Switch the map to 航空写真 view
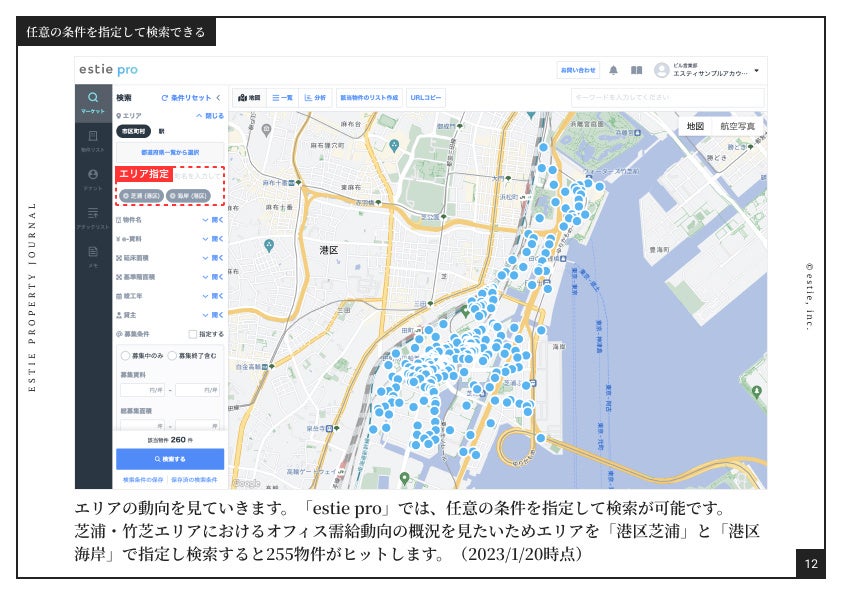This screenshot has width=842, height=595. click(x=738, y=127)
